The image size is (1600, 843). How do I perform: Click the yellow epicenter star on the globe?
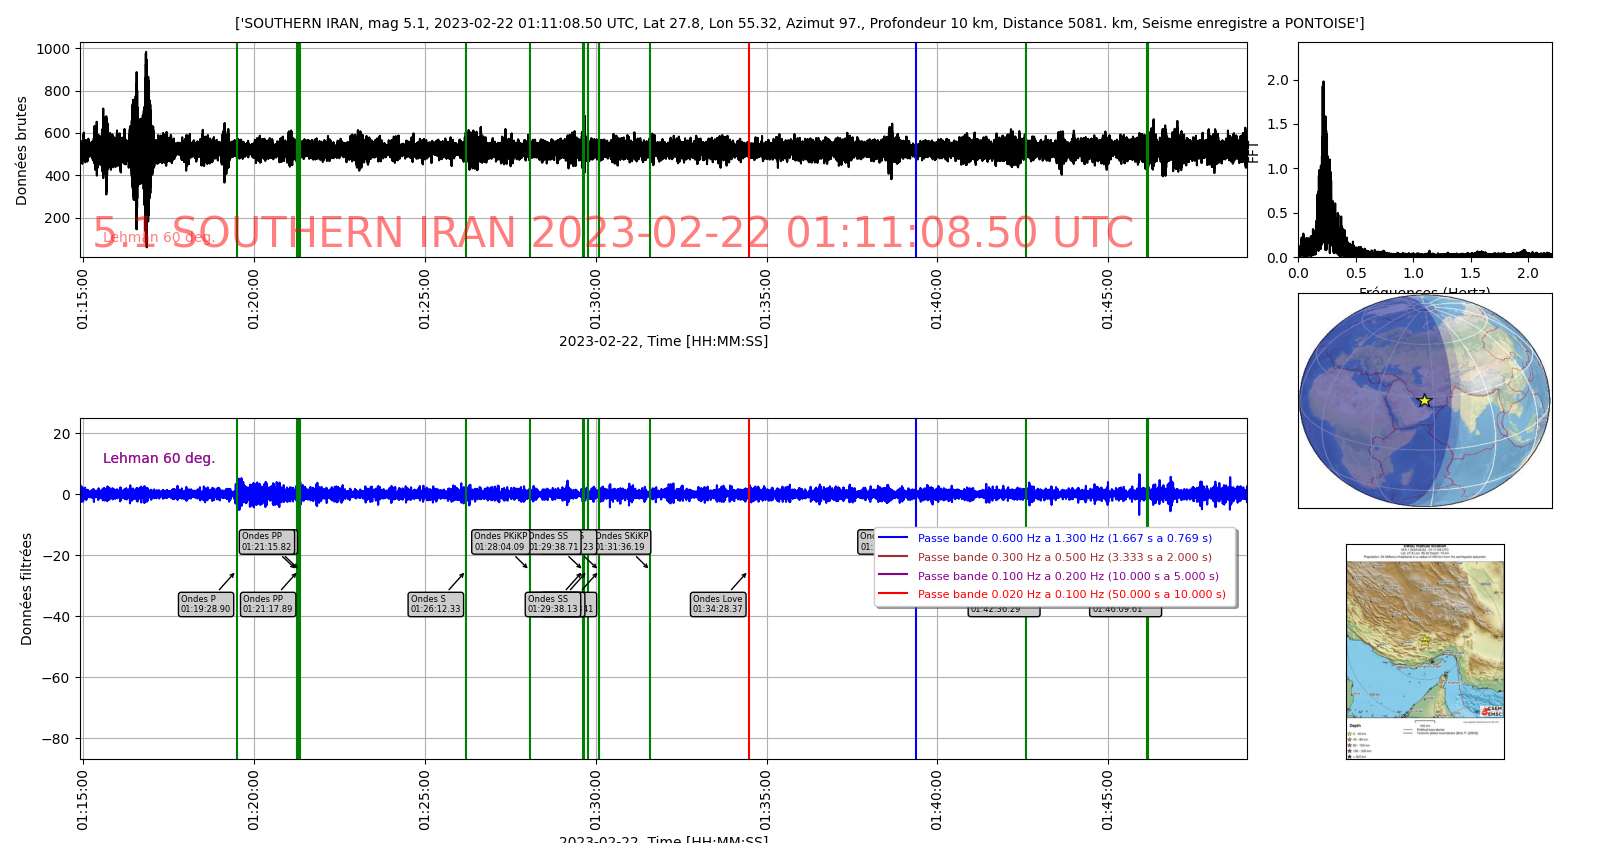coord(1424,401)
